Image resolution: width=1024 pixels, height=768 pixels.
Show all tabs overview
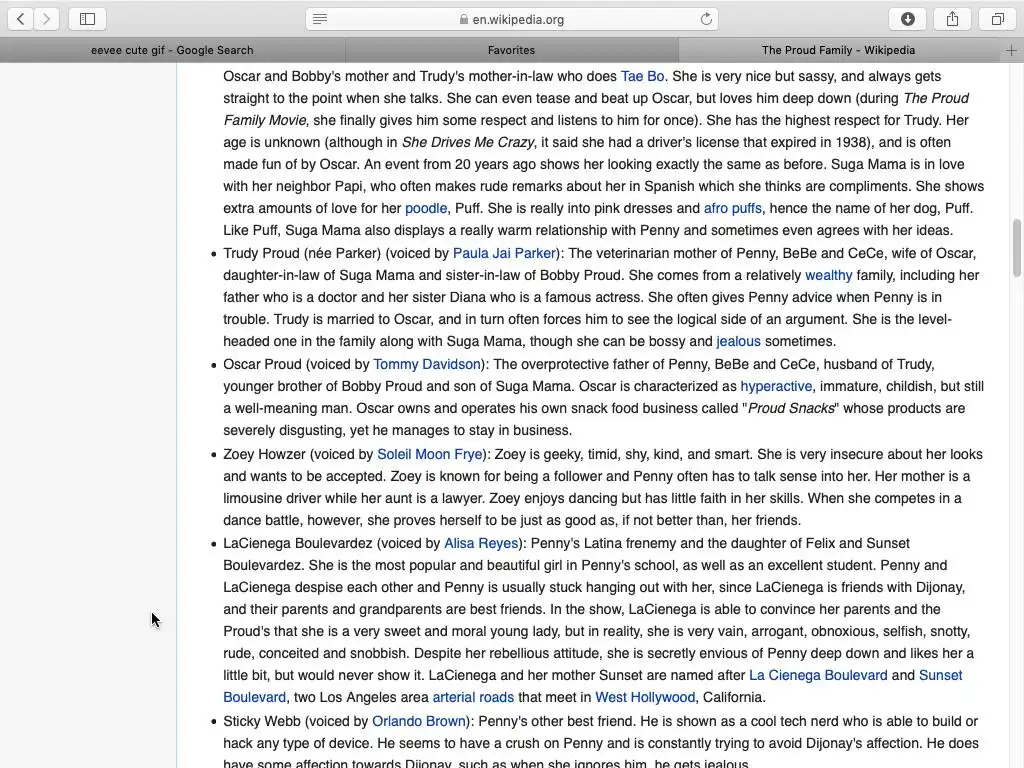click(x=997, y=19)
